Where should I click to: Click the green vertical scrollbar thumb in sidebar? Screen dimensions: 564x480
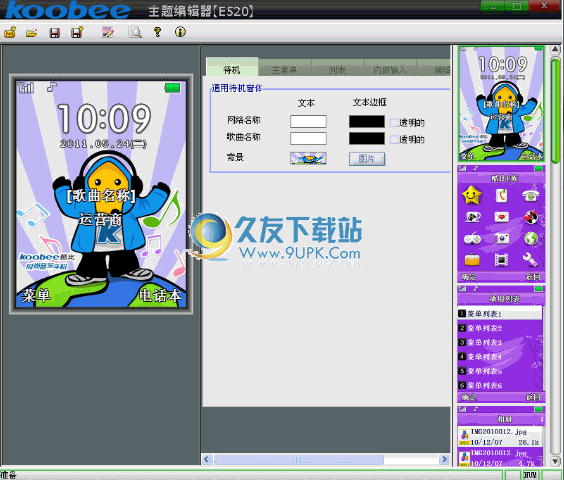pyautogui.click(x=555, y=112)
